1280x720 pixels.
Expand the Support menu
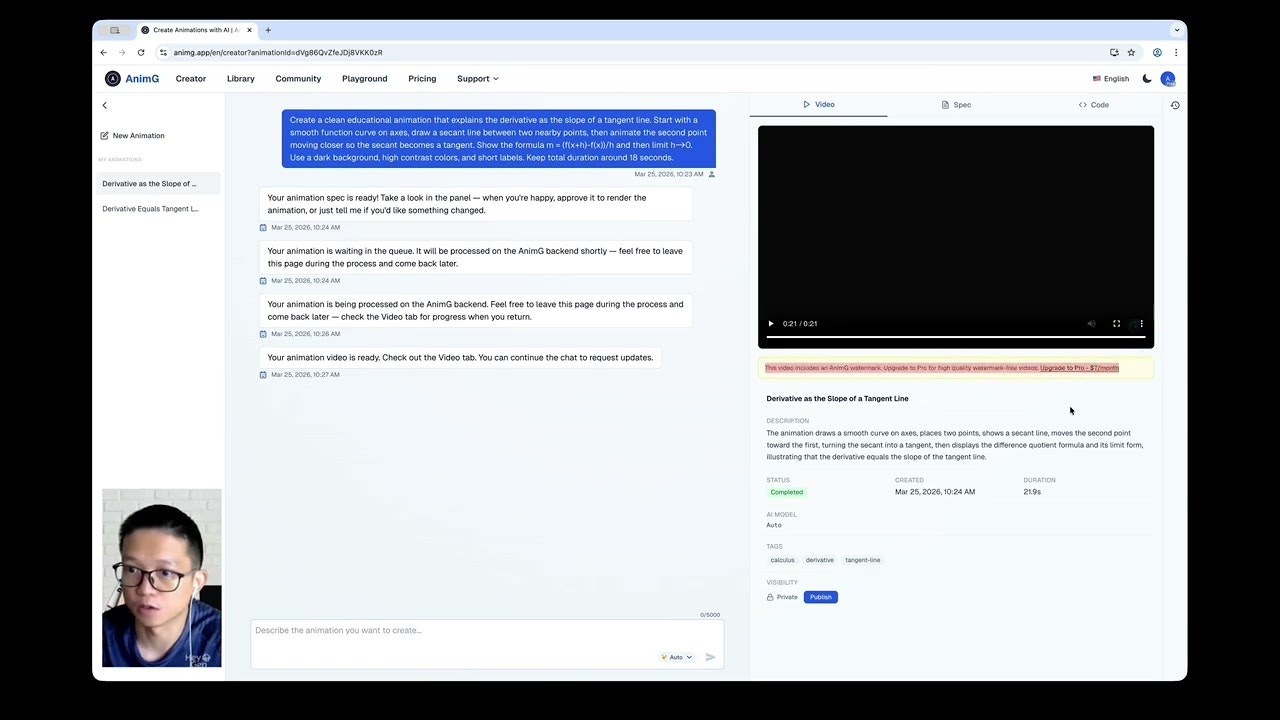click(477, 79)
